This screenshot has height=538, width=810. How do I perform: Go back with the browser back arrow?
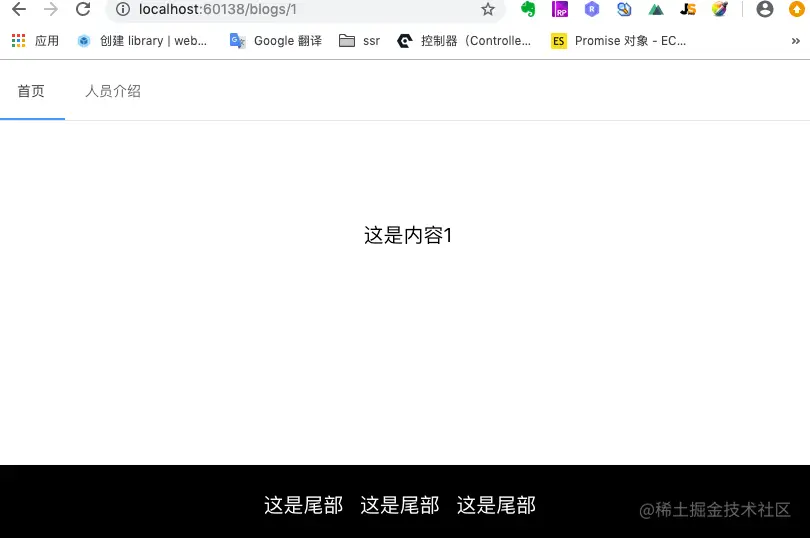[19, 9]
